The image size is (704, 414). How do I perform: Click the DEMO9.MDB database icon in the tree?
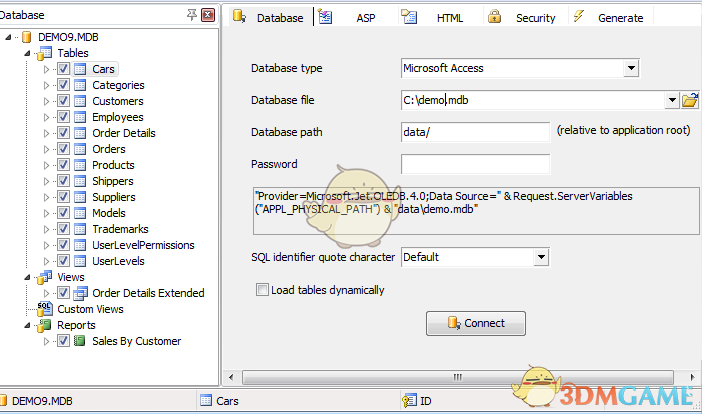click(27, 37)
